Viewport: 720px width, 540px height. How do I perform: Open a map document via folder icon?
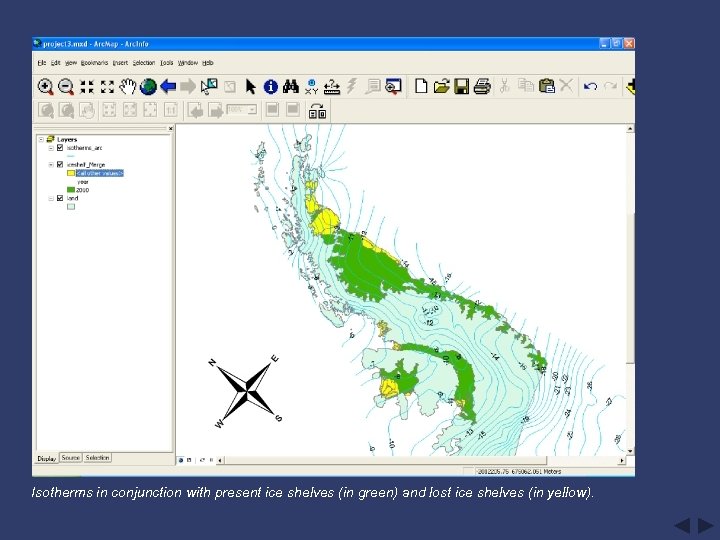coord(441,86)
